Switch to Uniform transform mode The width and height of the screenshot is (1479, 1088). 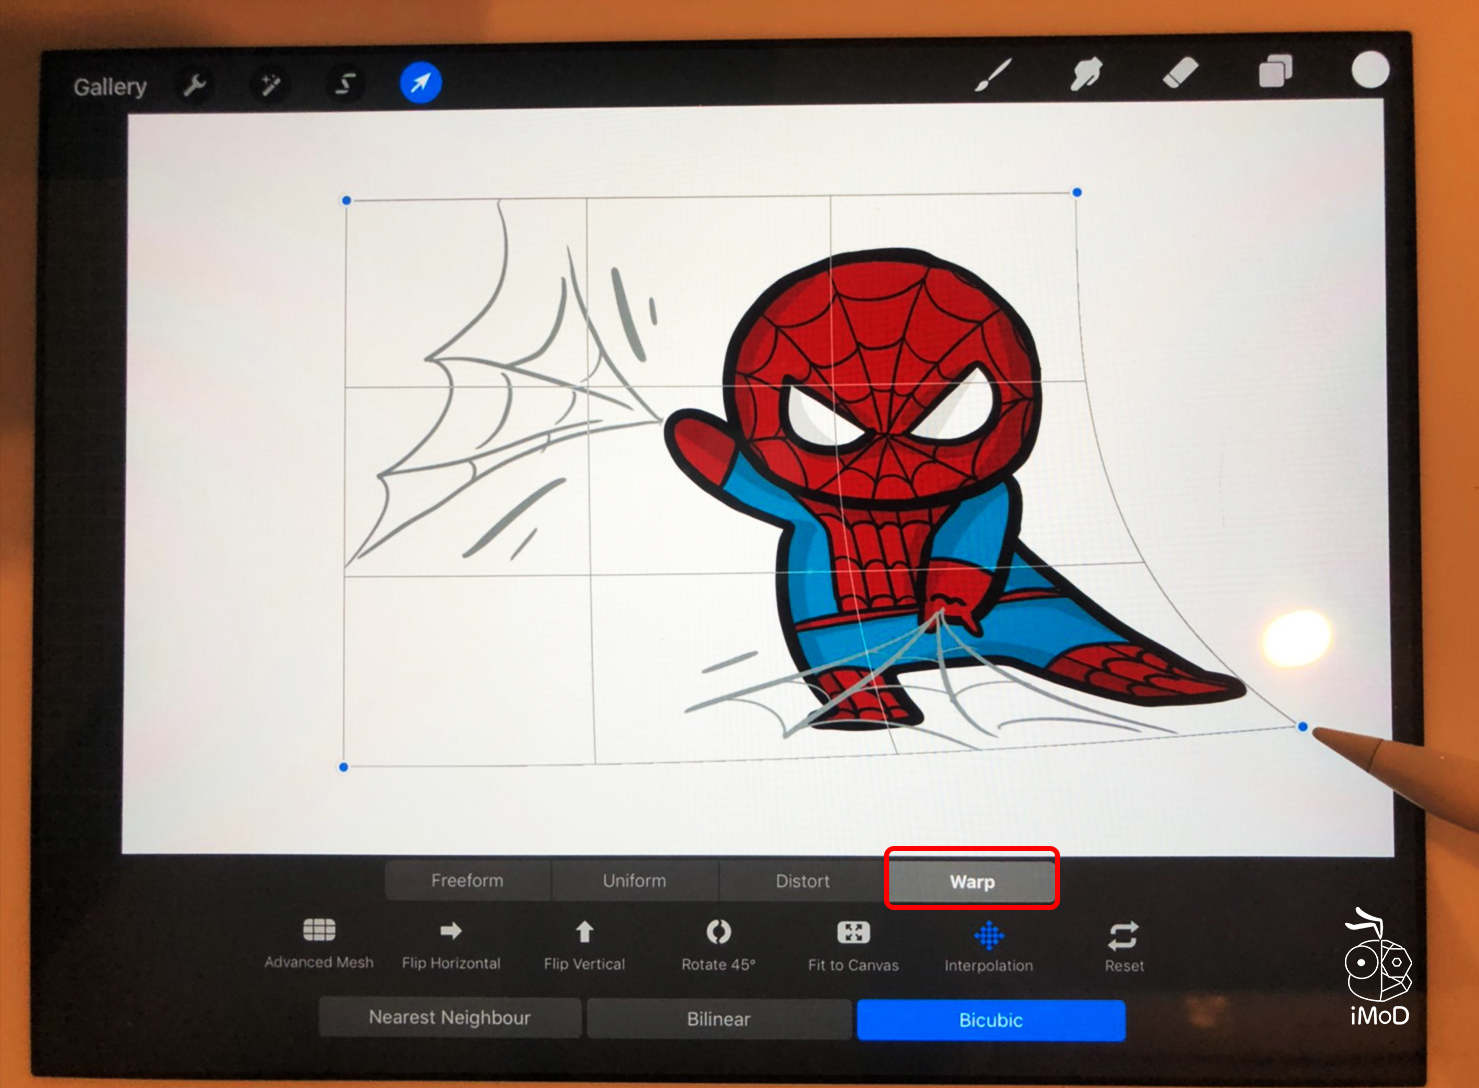(x=634, y=881)
